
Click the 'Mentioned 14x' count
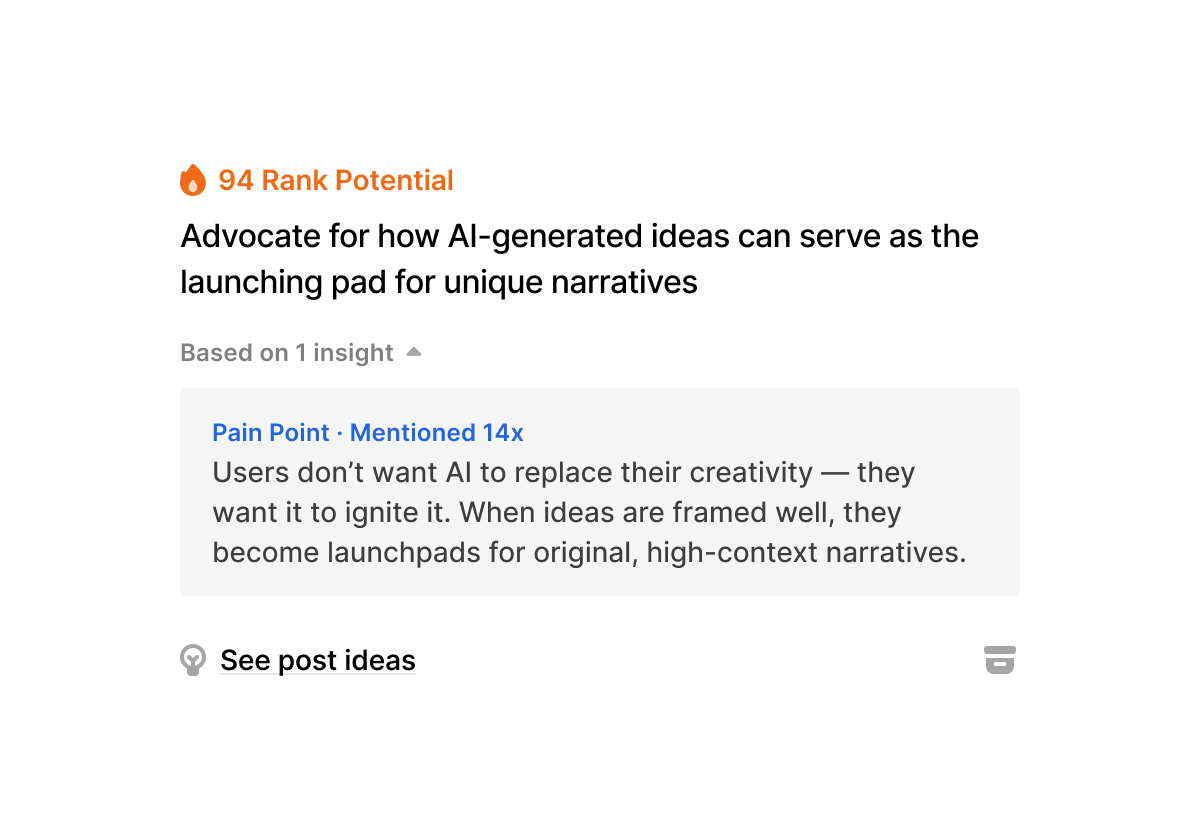[x=436, y=432]
